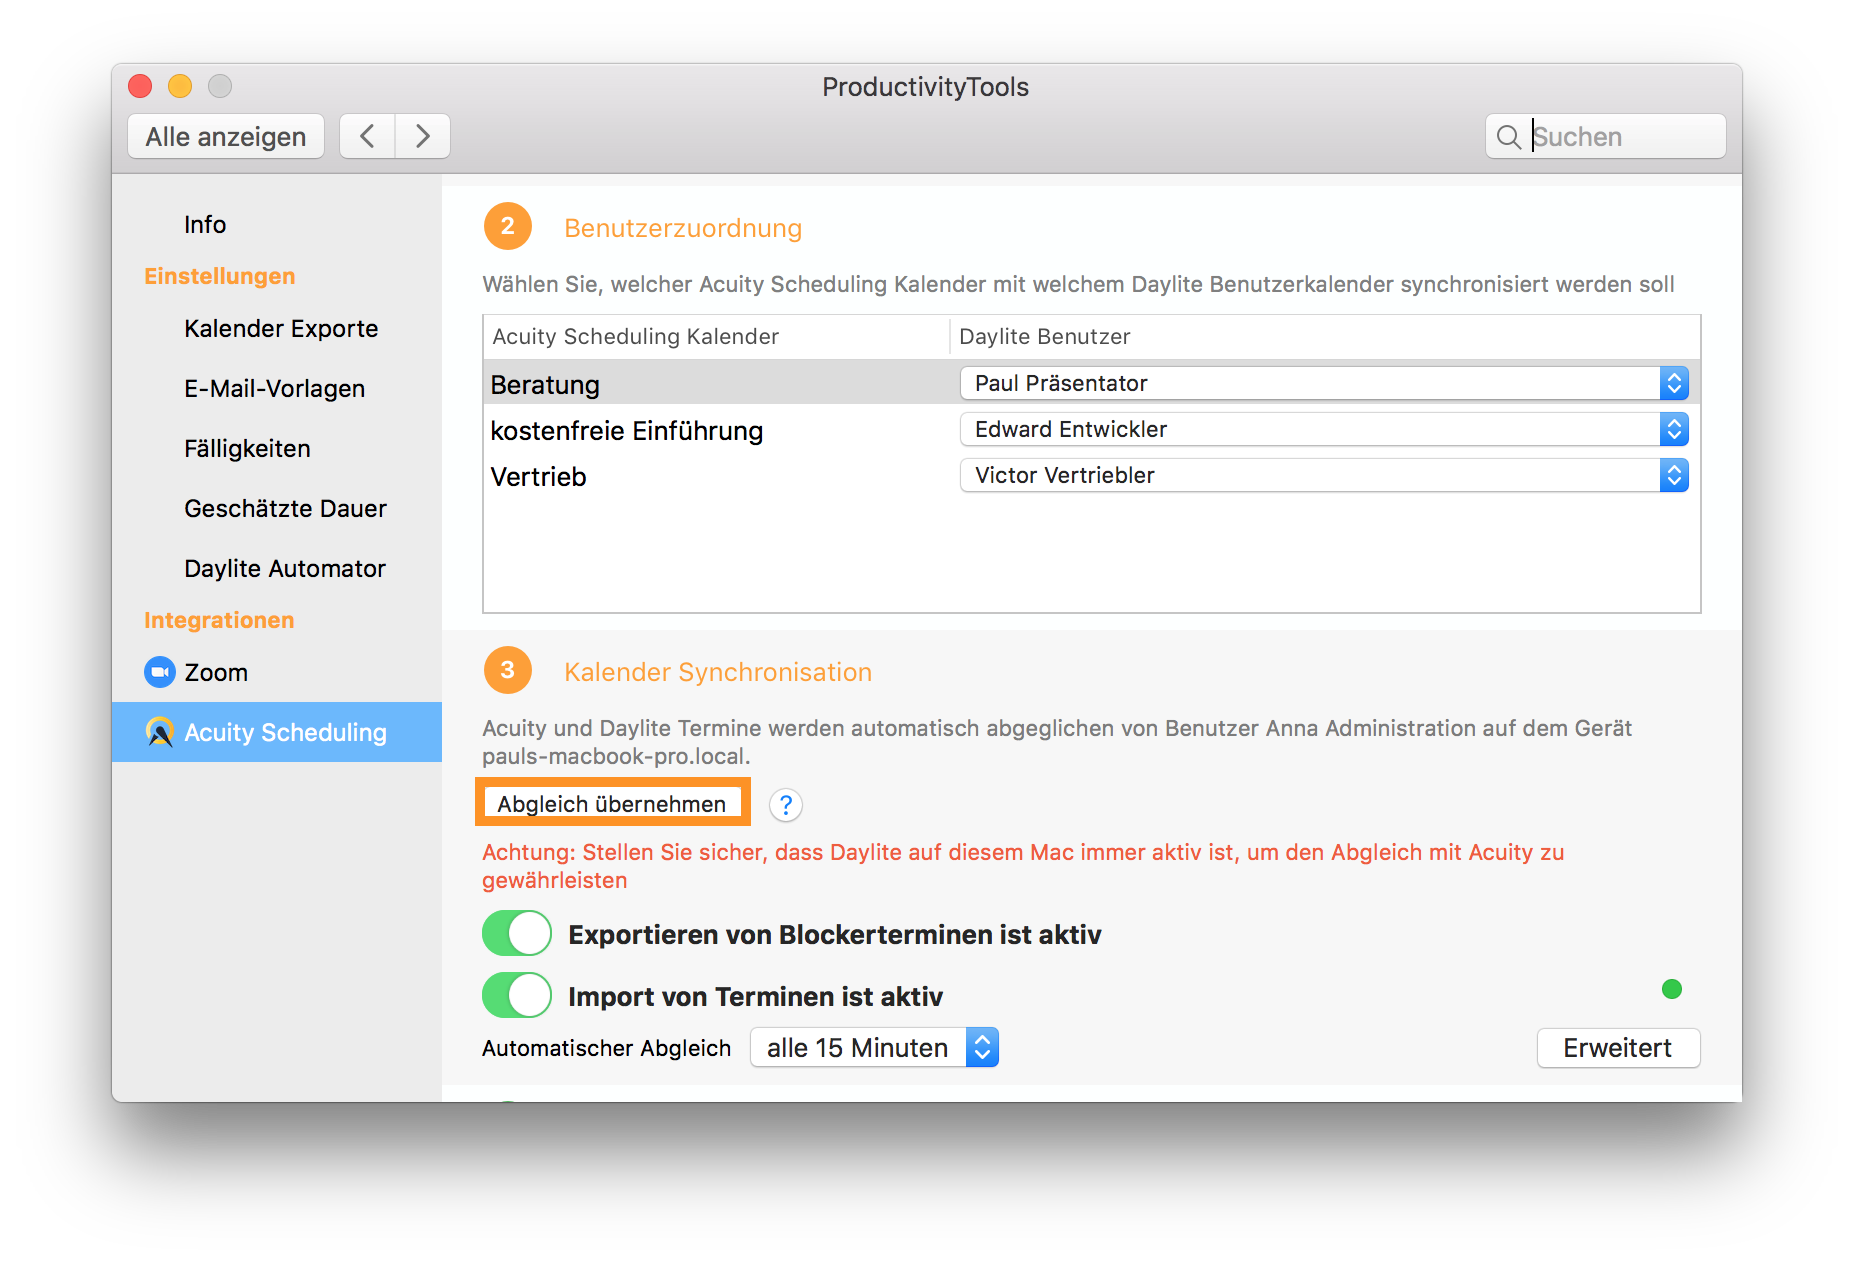This screenshot has height=1262, width=1854.
Task: Click the red close window button
Action: (140, 87)
